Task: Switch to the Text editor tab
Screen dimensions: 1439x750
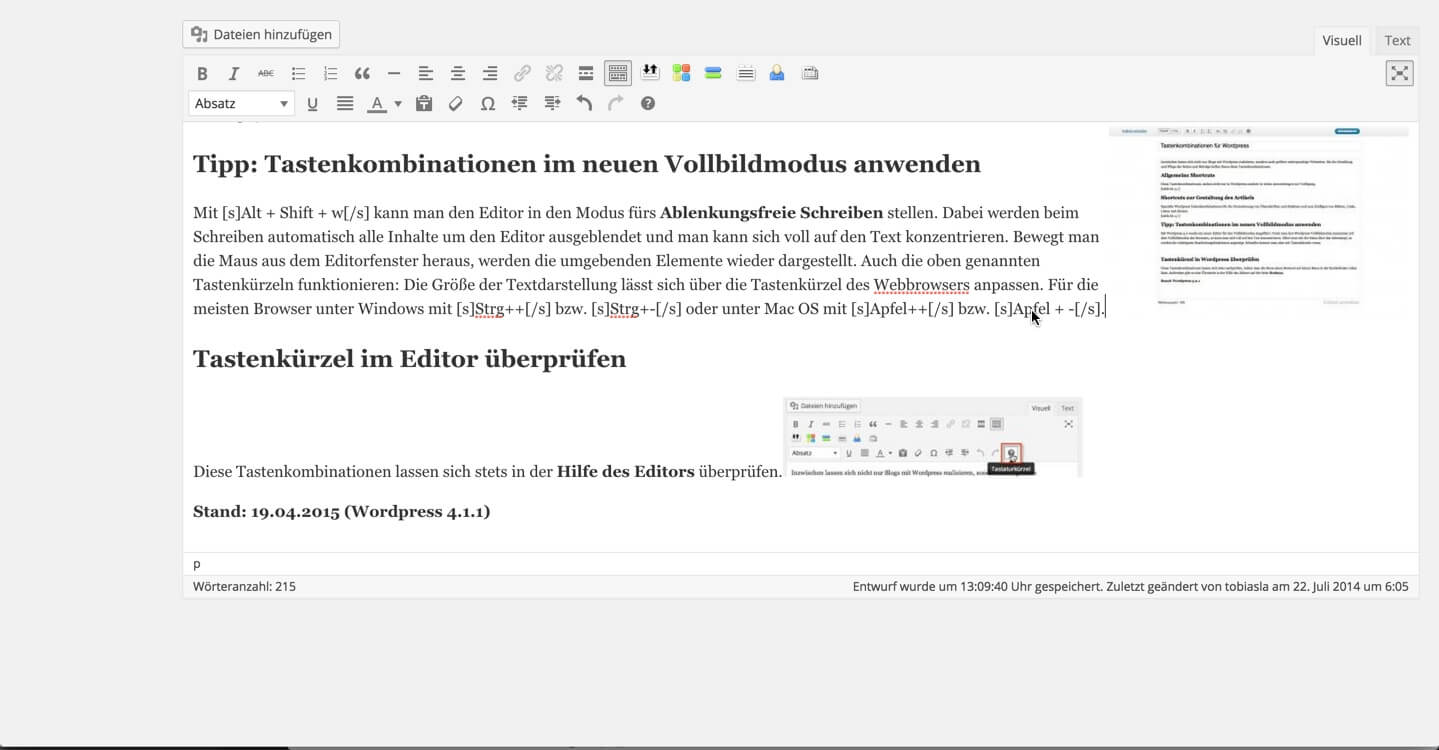Action: pos(1397,40)
